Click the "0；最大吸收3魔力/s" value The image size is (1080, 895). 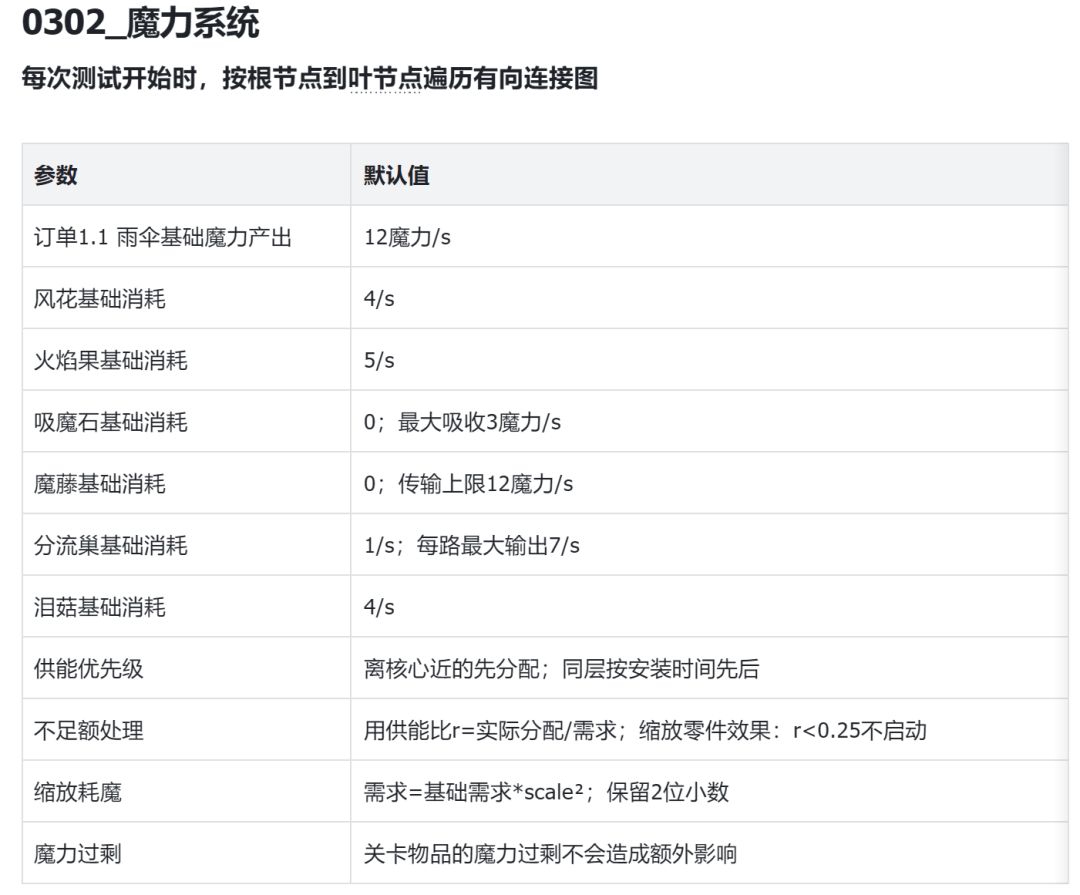(462, 422)
